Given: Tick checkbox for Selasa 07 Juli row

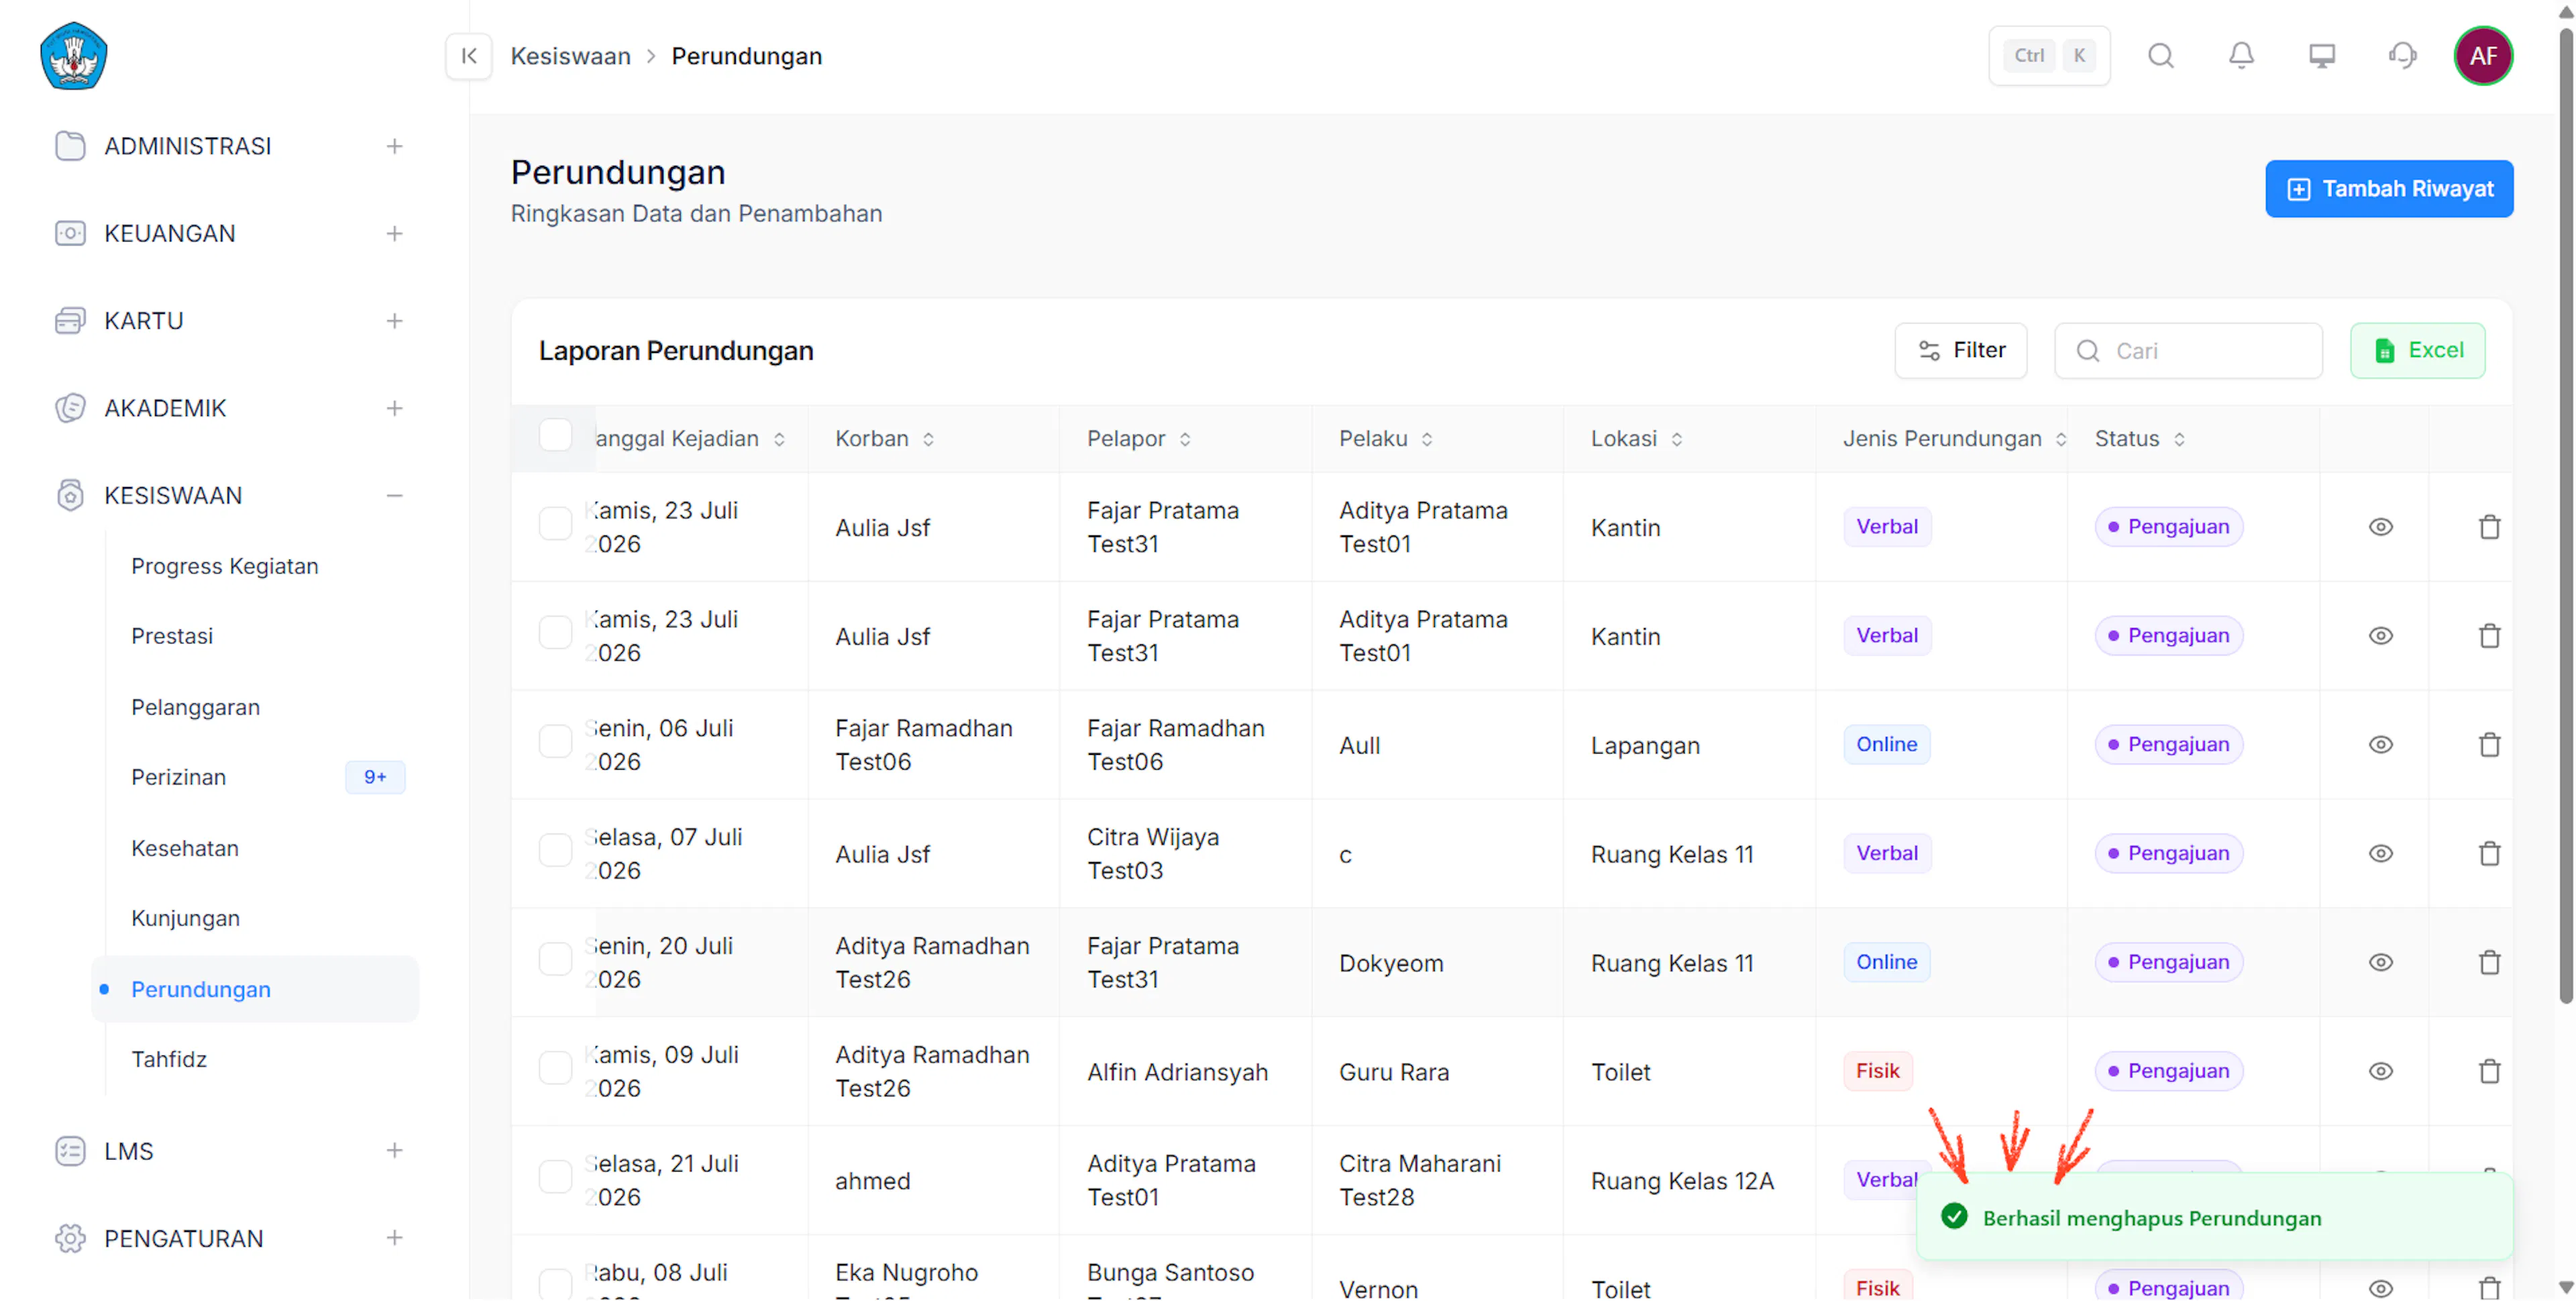Looking at the screenshot, I should (555, 851).
